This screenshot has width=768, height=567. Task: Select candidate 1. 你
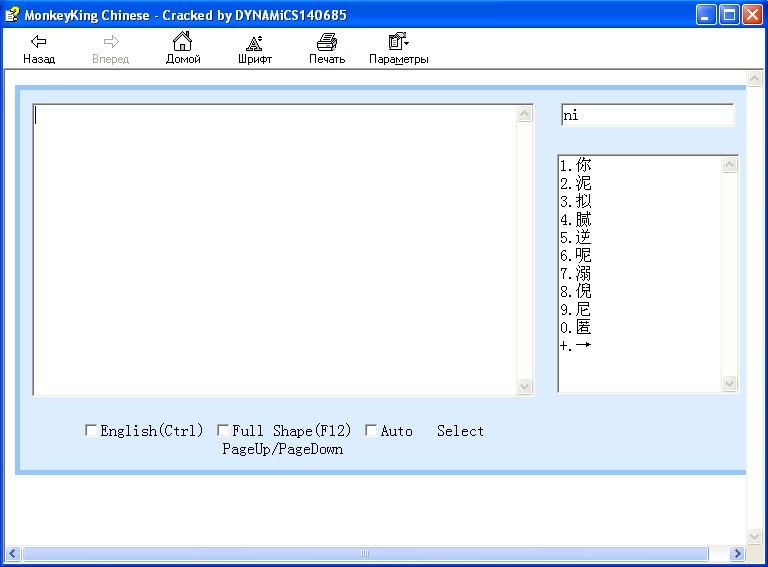coord(576,165)
